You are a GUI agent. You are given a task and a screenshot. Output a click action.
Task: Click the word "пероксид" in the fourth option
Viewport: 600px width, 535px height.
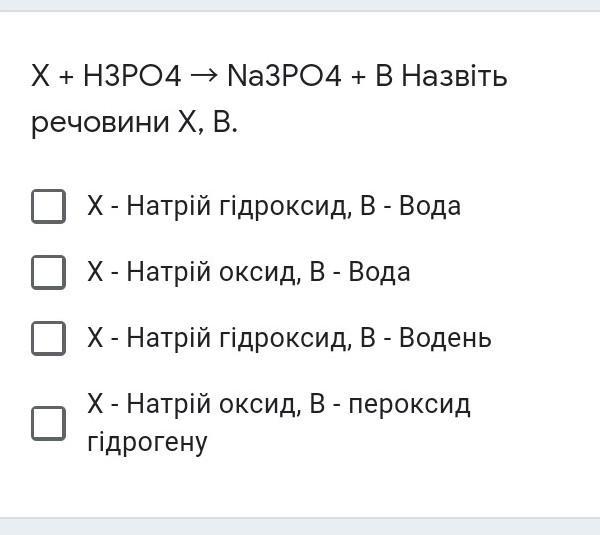[414, 405]
